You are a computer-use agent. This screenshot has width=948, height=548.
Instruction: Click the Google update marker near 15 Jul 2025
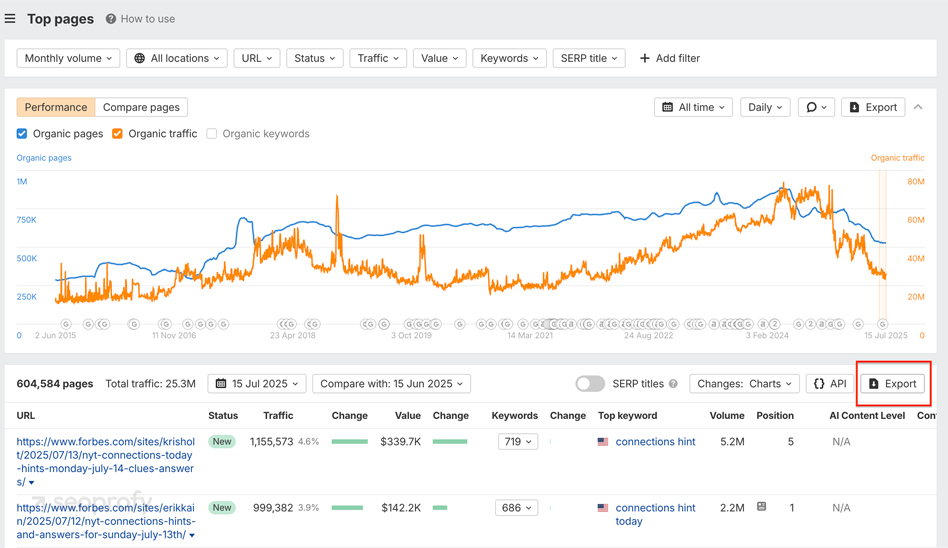(883, 324)
